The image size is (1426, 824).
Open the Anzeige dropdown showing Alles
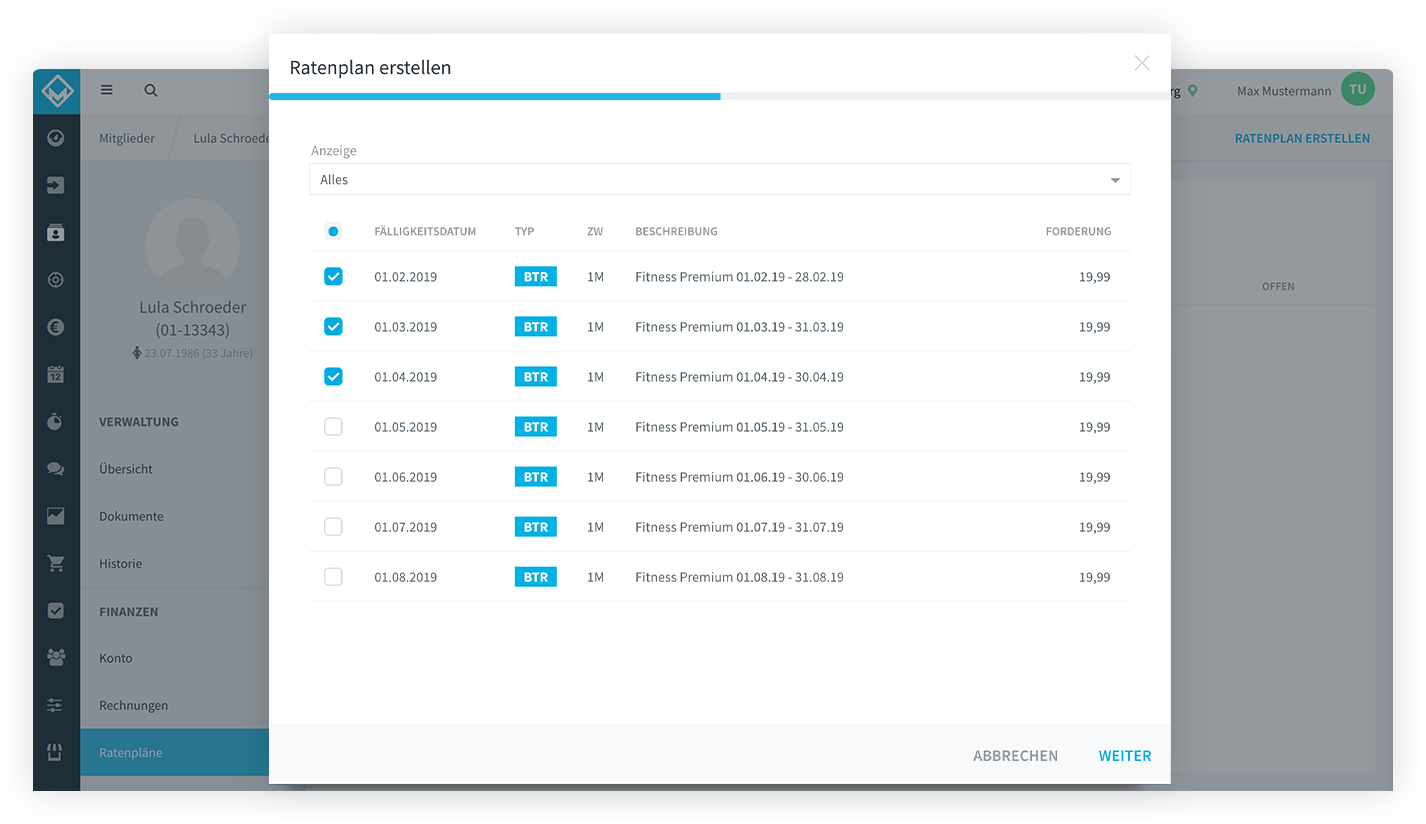pyautogui.click(x=720, y=180)
